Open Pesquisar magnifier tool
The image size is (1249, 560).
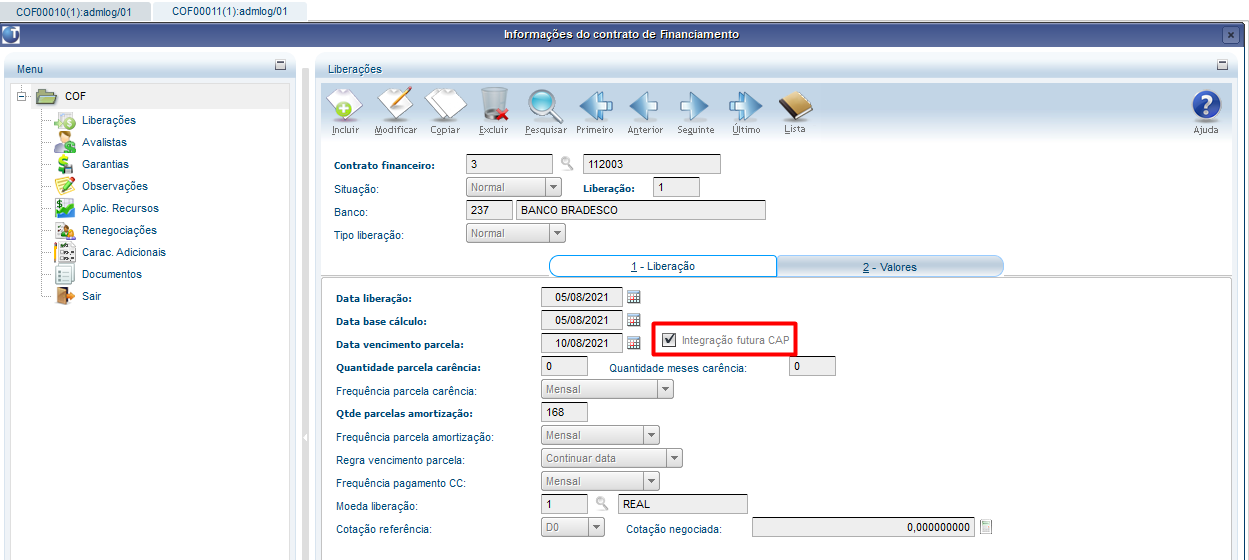546,106
